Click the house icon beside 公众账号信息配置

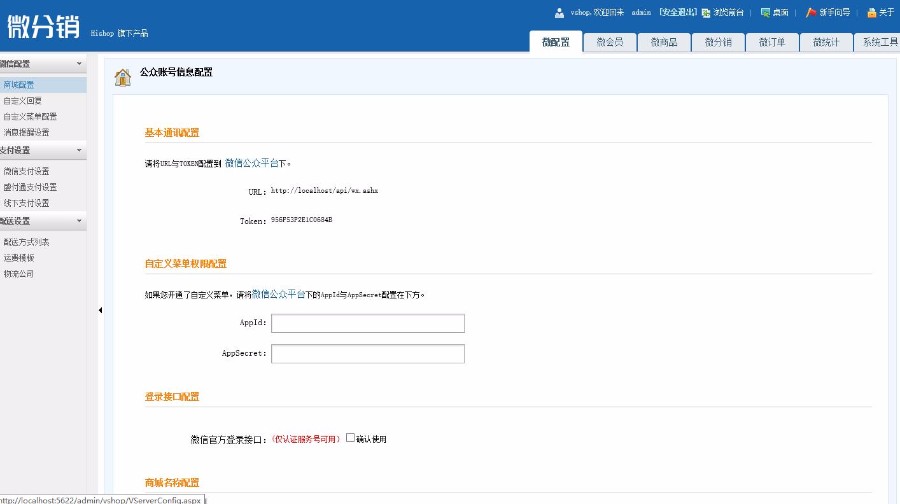tap(122, 77)
